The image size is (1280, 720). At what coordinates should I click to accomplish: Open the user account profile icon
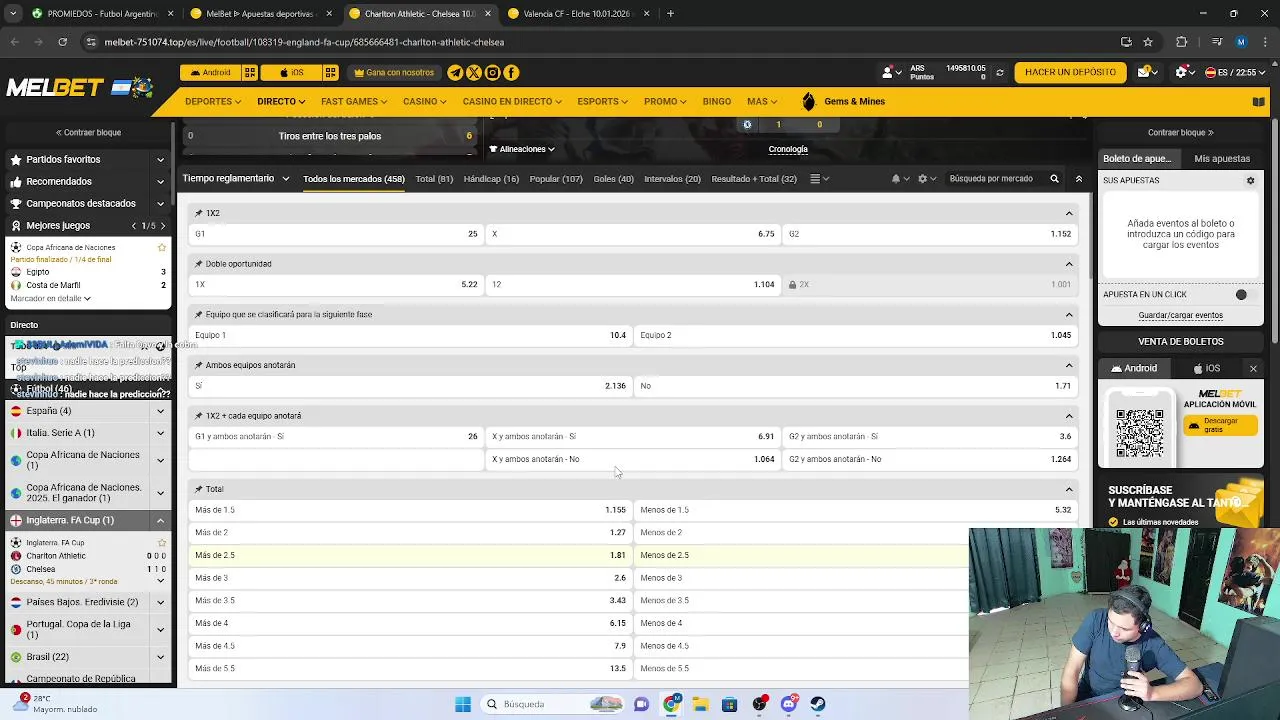(887, 72)
